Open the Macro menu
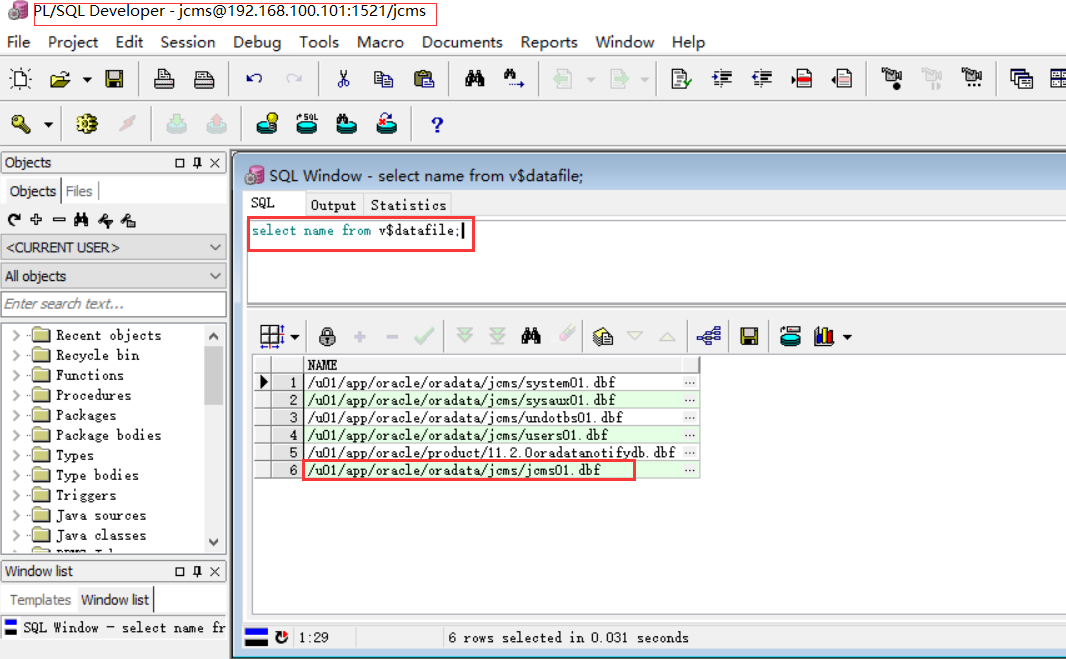 (380, 42)
